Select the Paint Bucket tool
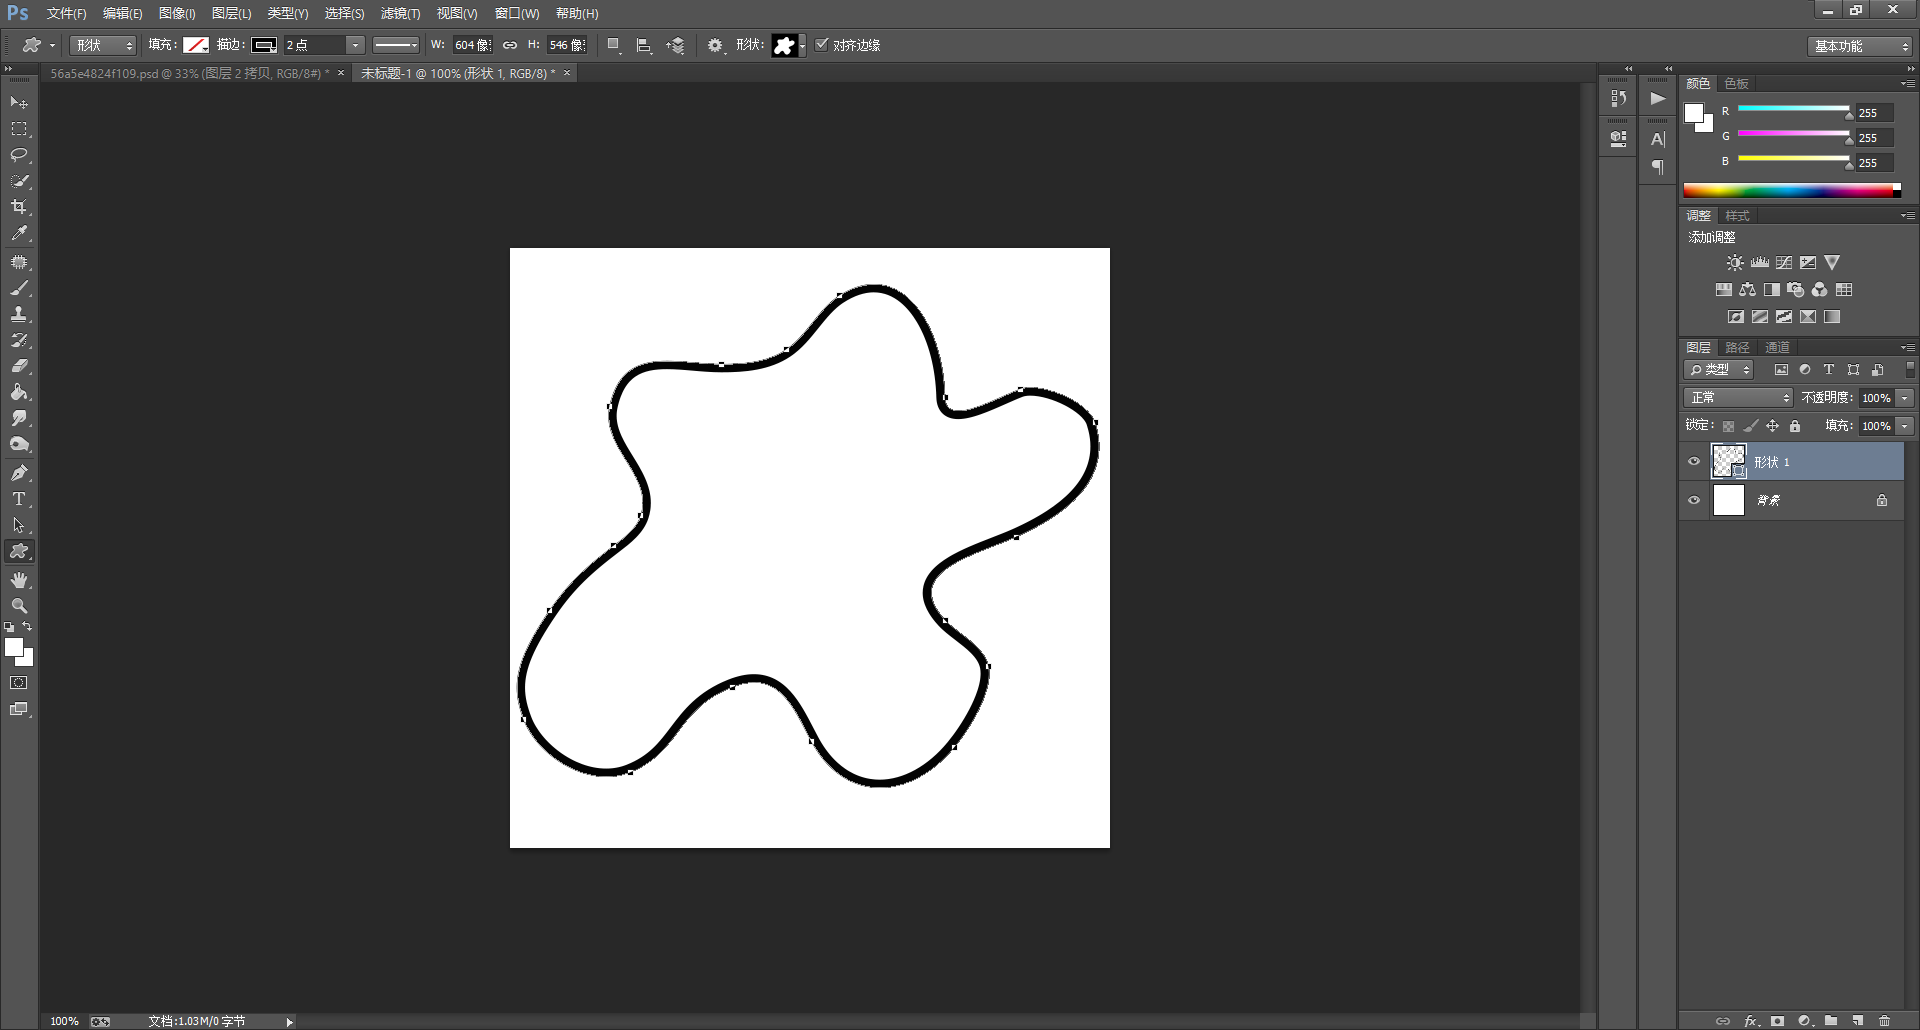 19,392
